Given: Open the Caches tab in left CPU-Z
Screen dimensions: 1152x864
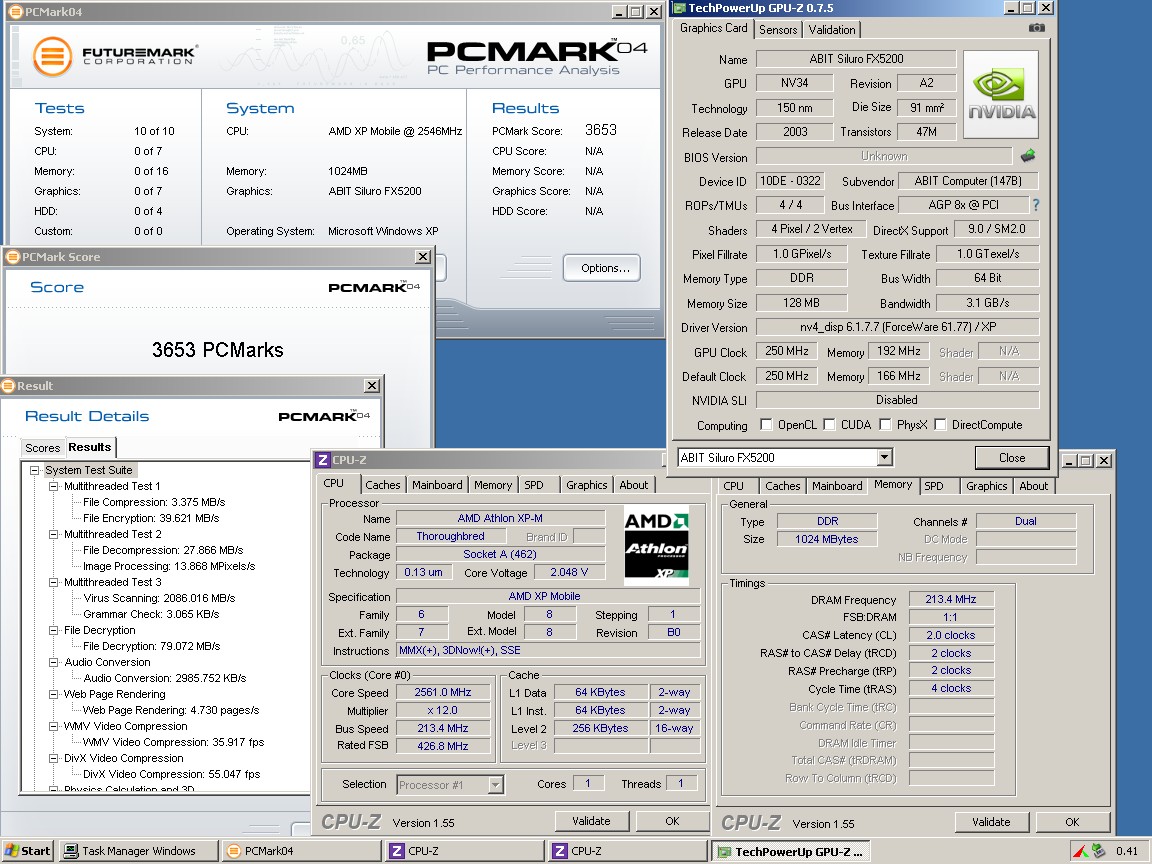Looking at the screenshot, I should click(383, 485).
